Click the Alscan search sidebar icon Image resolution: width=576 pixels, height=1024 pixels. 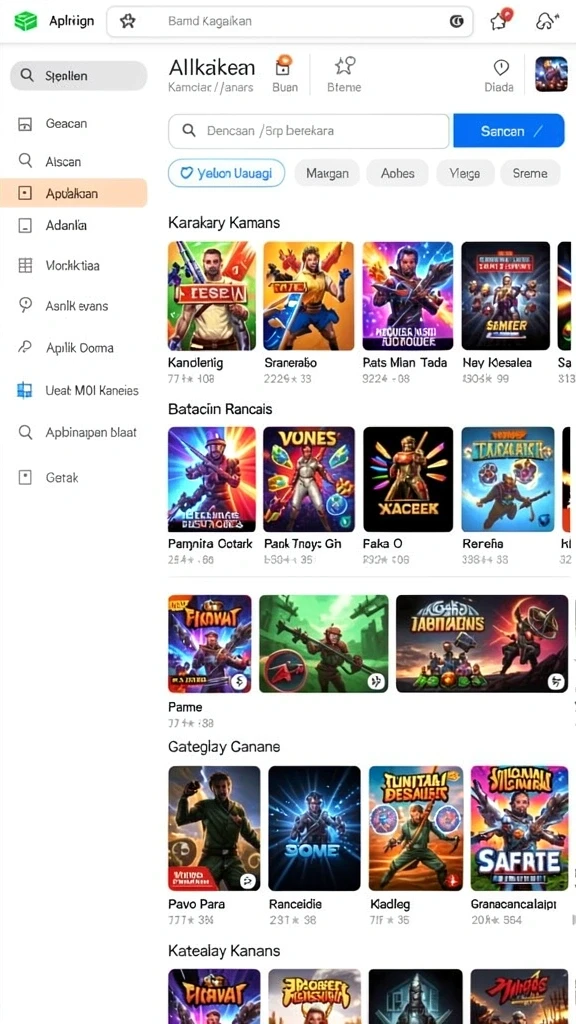click(x=25, y=161)
